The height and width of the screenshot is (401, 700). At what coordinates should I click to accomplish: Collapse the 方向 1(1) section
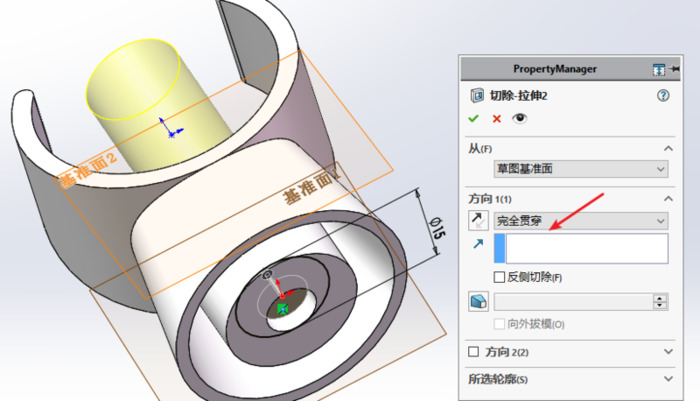(x=668, y=198)
